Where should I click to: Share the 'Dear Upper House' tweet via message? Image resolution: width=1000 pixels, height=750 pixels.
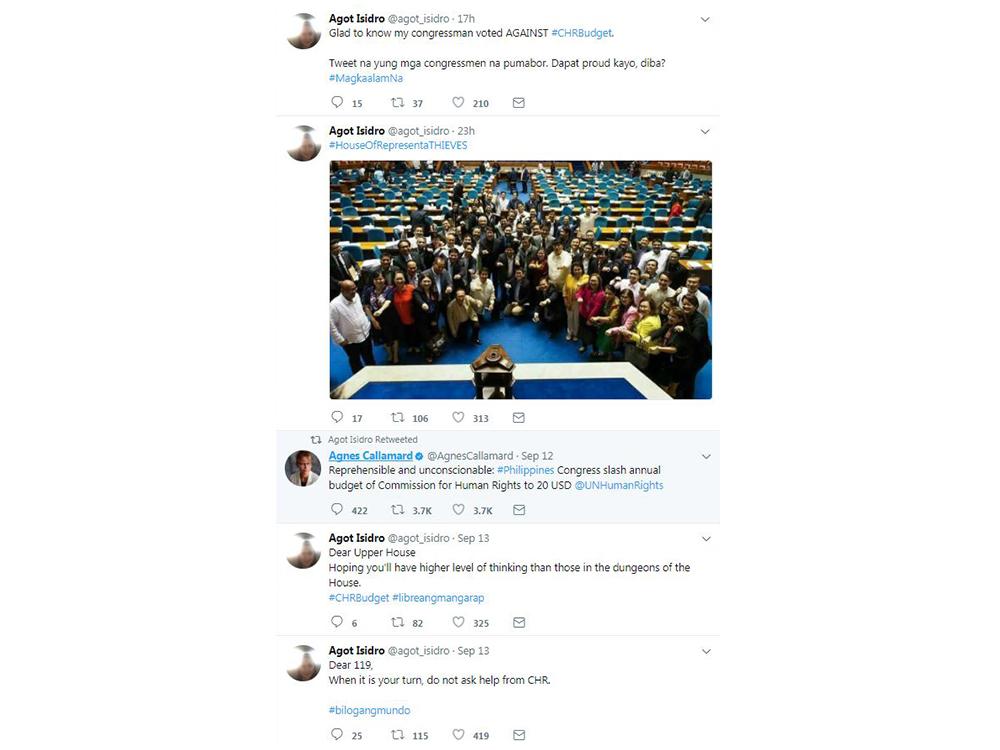pyautogui.click(x=519, y=622)
